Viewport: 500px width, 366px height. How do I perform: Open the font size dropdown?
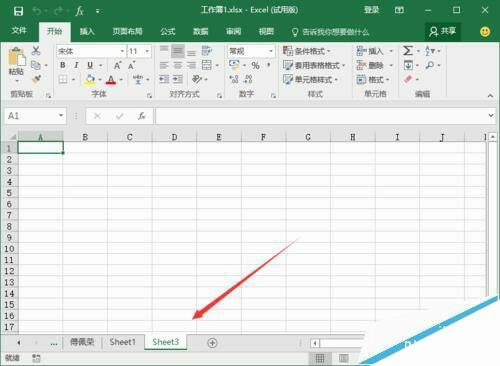point(147,51)
